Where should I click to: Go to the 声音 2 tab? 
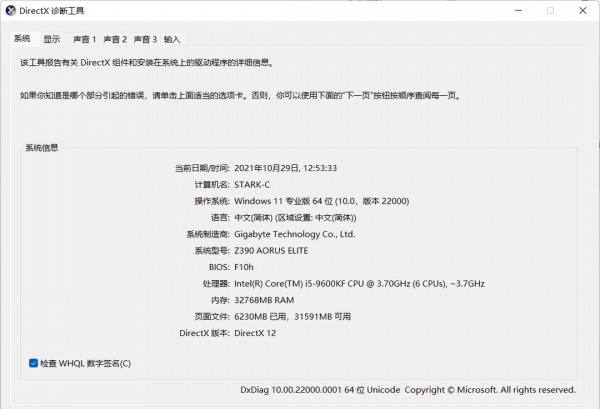click(115, 39)
